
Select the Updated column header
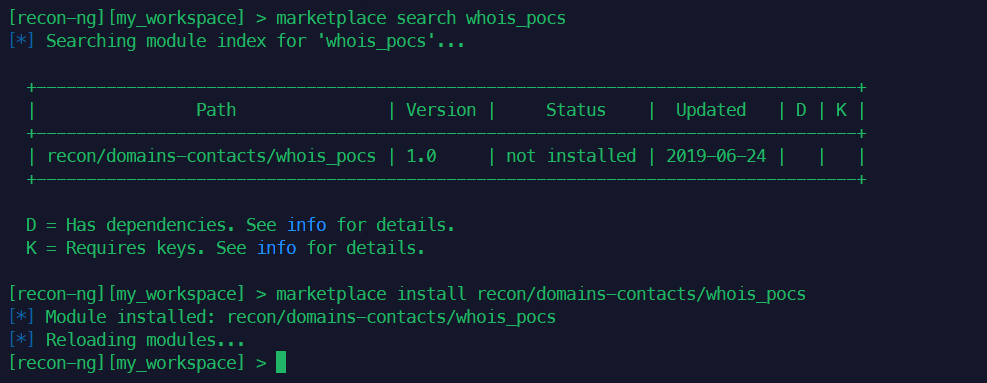[x=711, y=110]
